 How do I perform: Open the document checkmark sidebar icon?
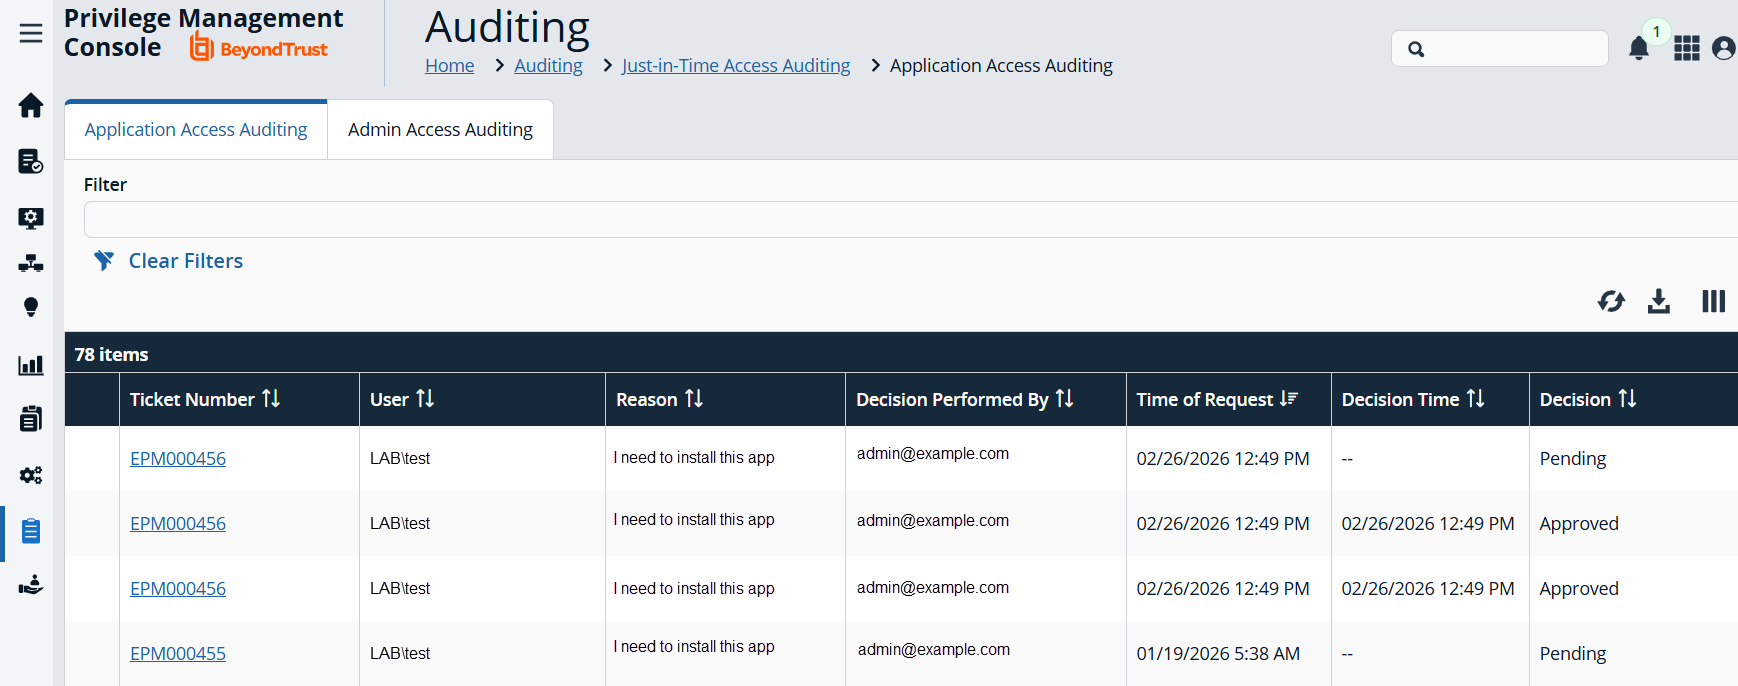point(31,161)
